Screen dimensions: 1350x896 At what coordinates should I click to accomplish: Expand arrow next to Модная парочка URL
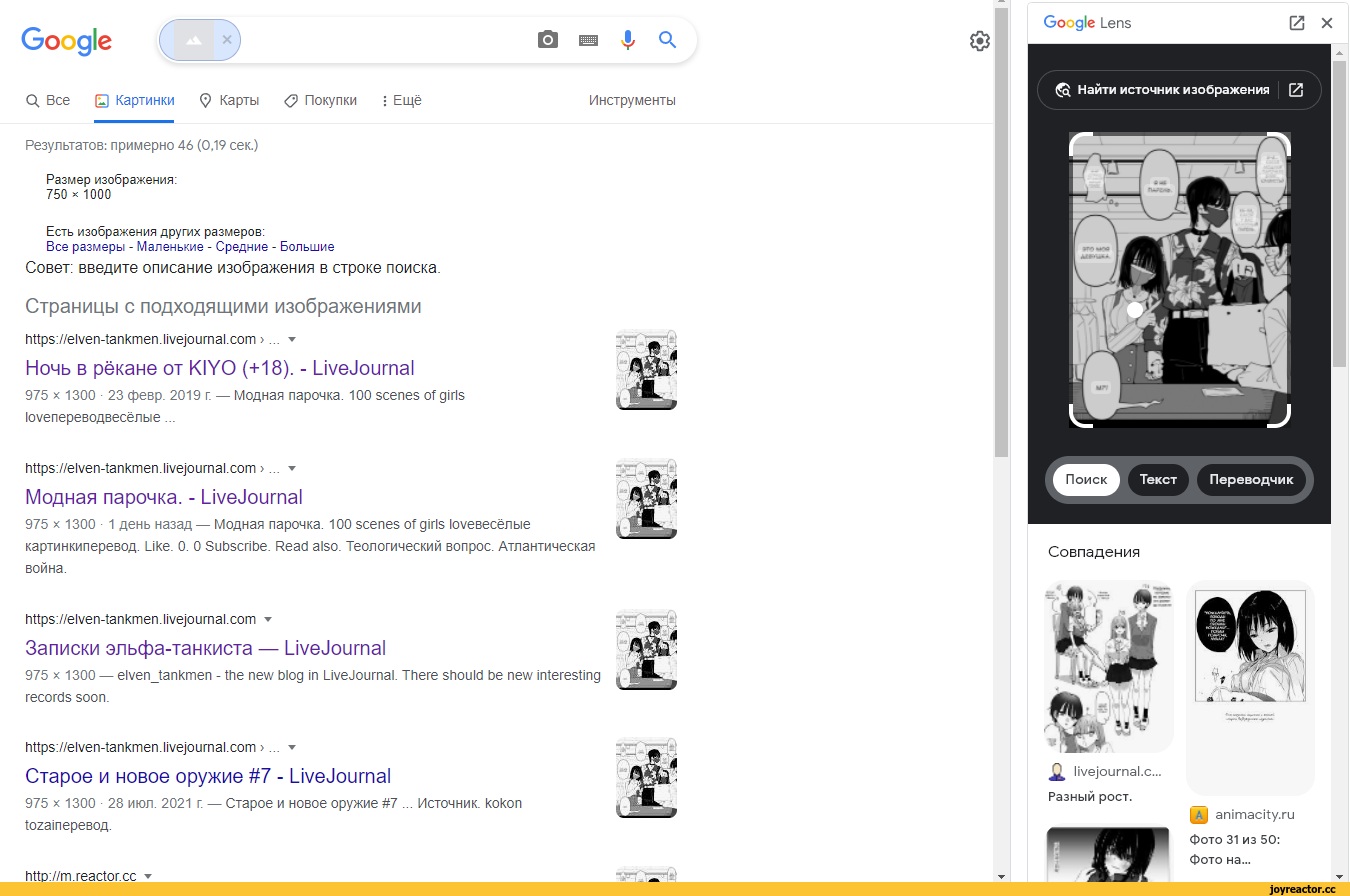click(x=292, y=469)
